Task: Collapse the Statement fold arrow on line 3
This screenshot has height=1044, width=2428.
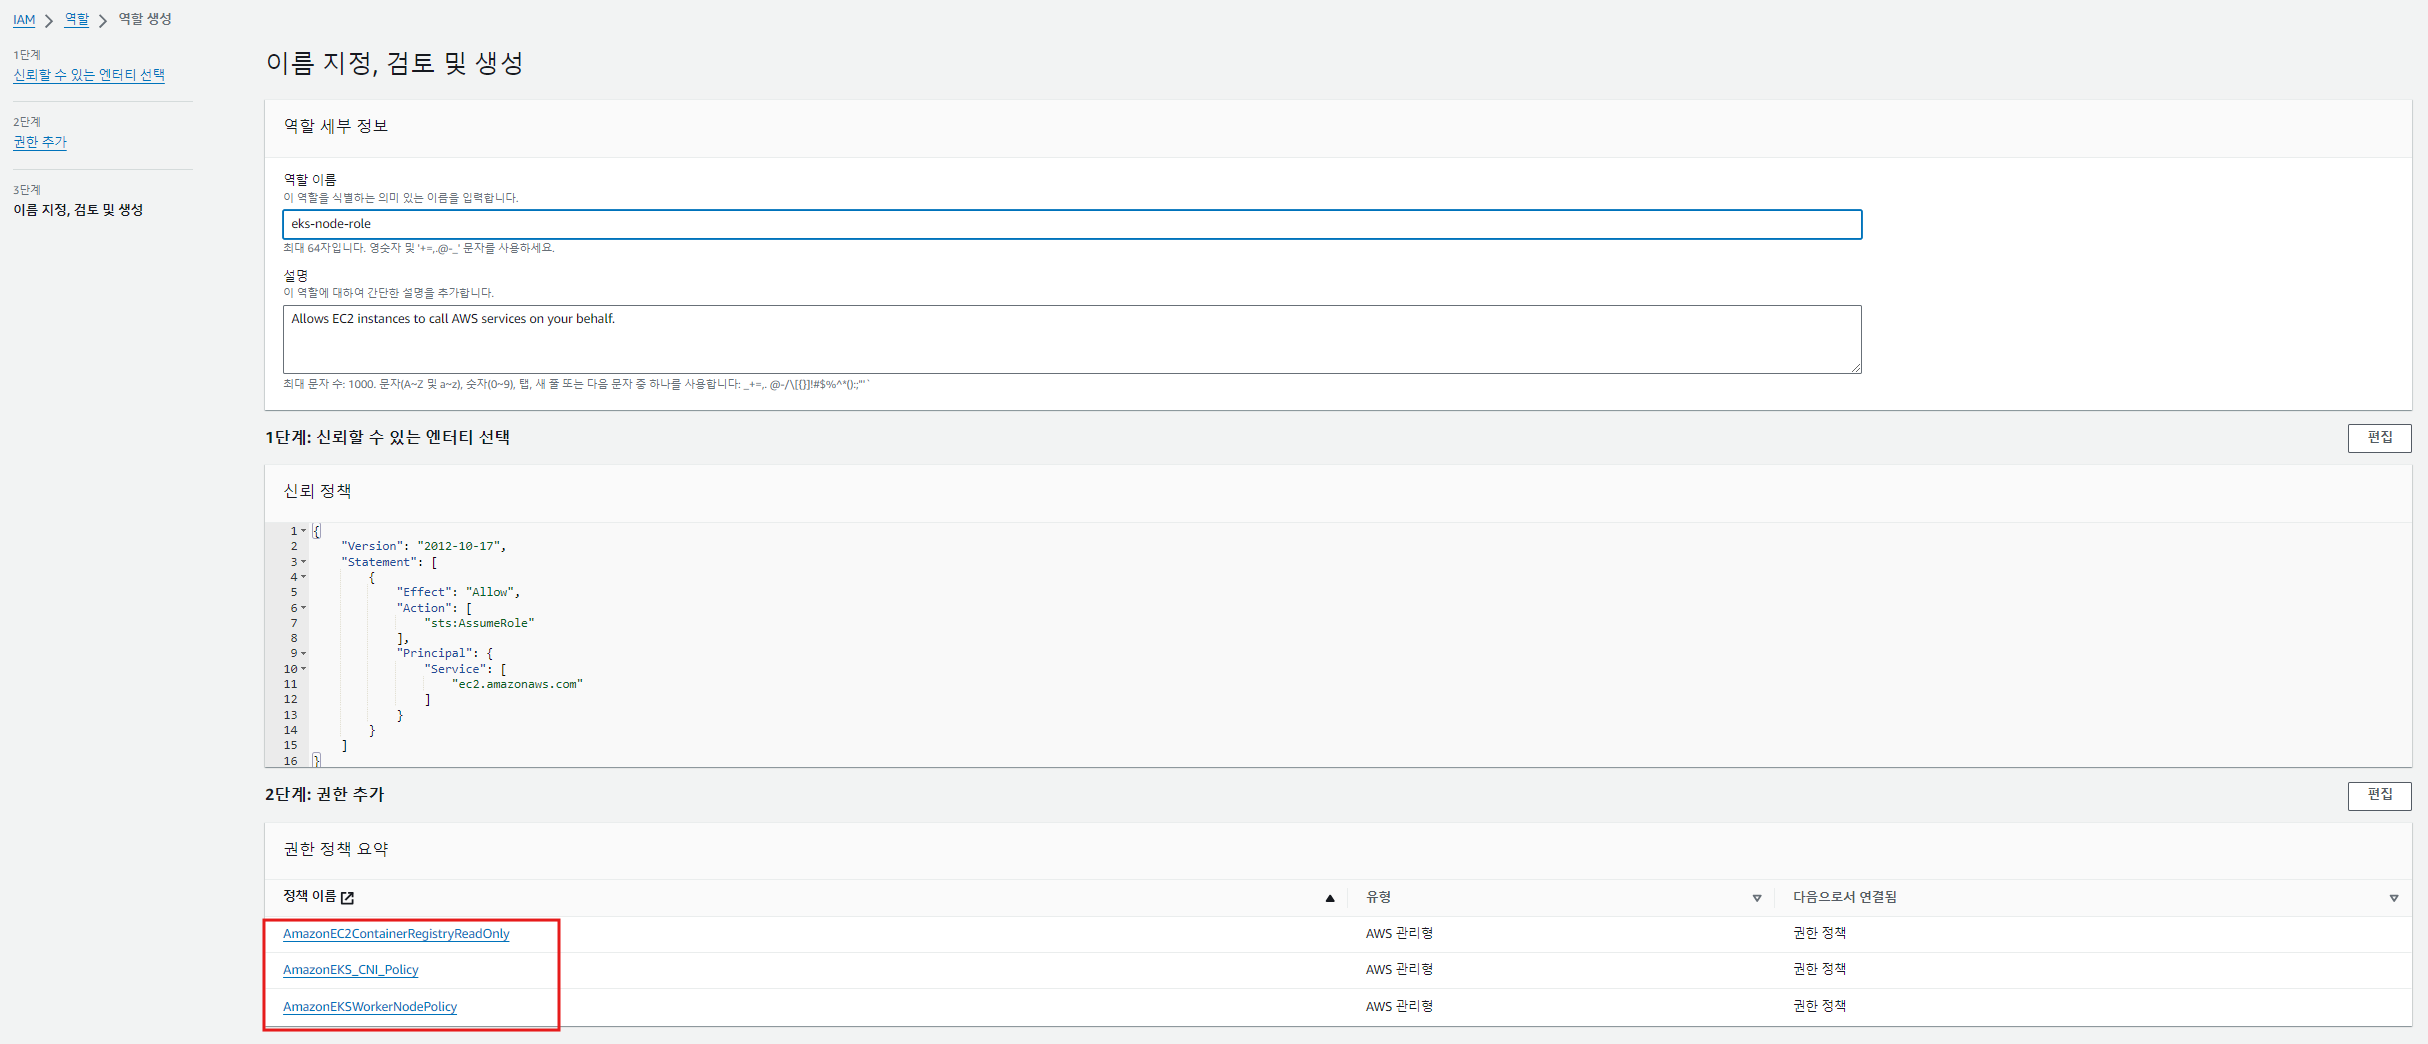Action: point(304,562)
